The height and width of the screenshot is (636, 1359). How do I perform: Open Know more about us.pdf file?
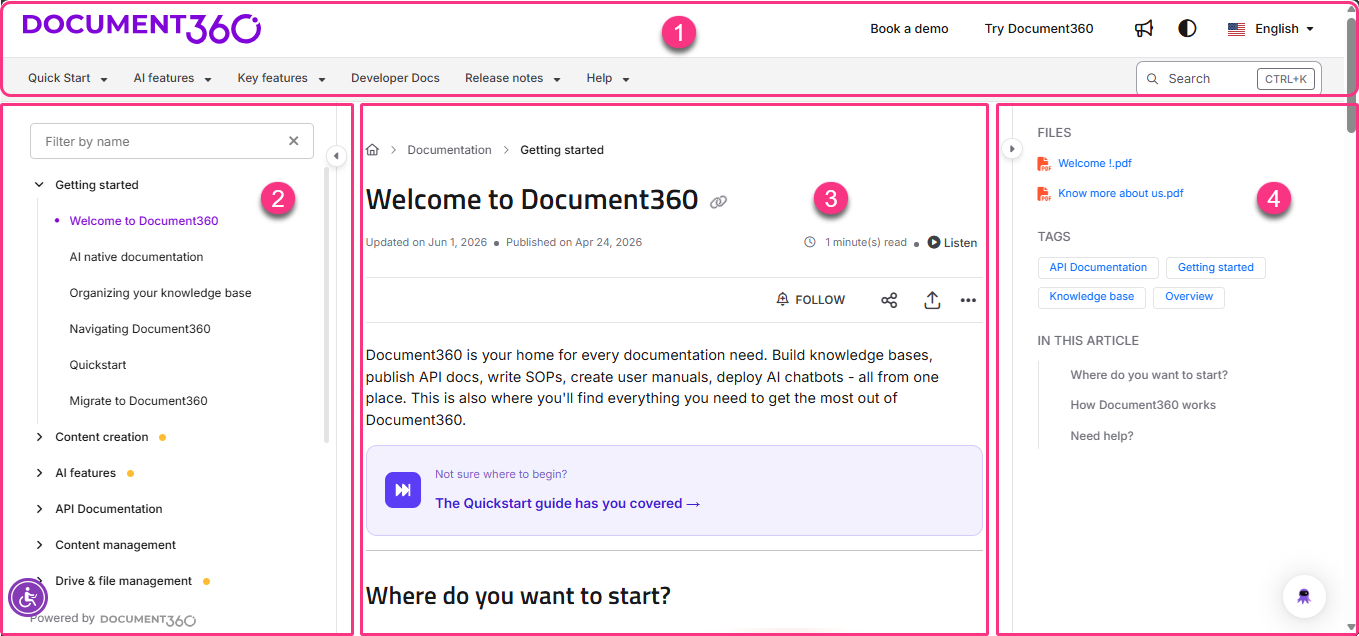click(x=1121, y=193)
